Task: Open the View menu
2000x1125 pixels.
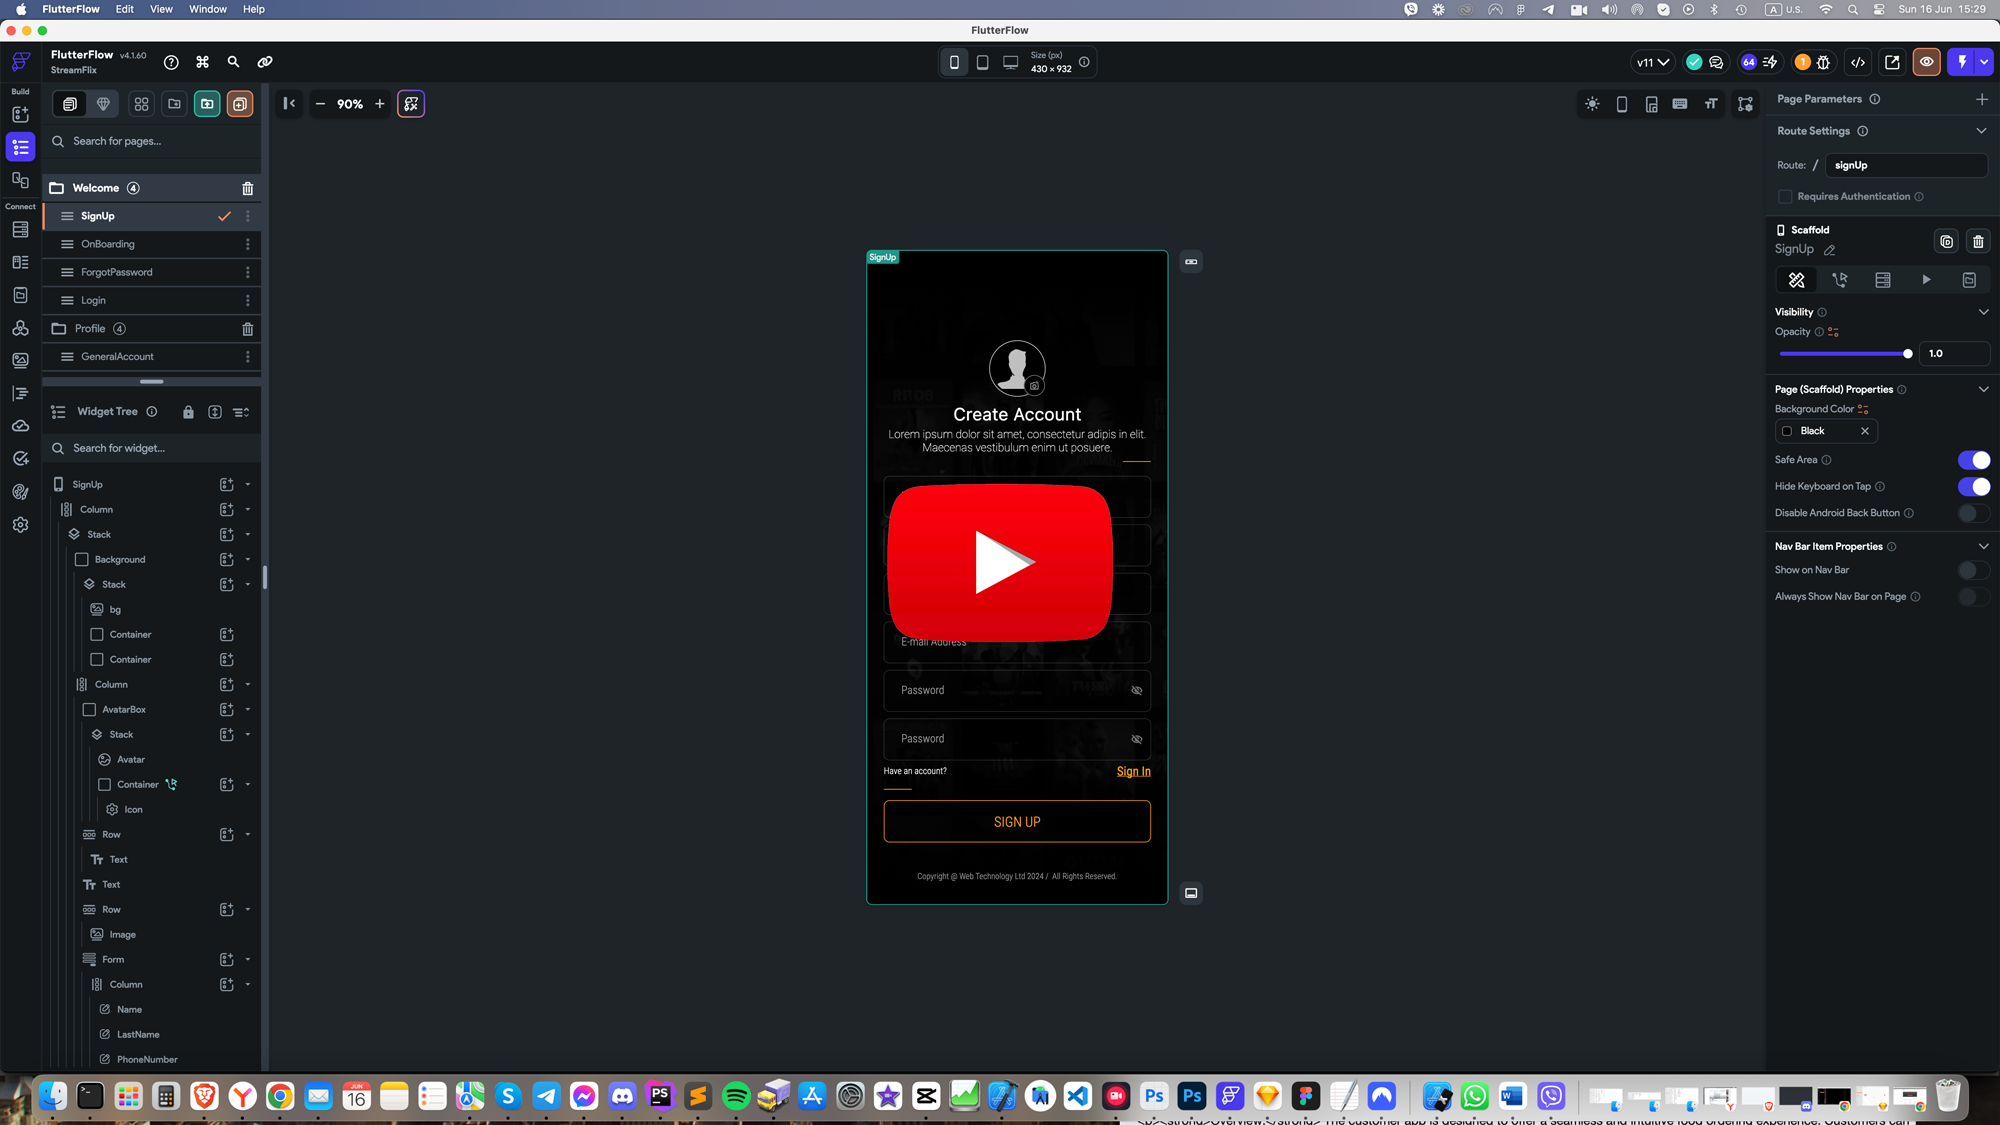Action: pyautogui.click(x=161, y=9)
